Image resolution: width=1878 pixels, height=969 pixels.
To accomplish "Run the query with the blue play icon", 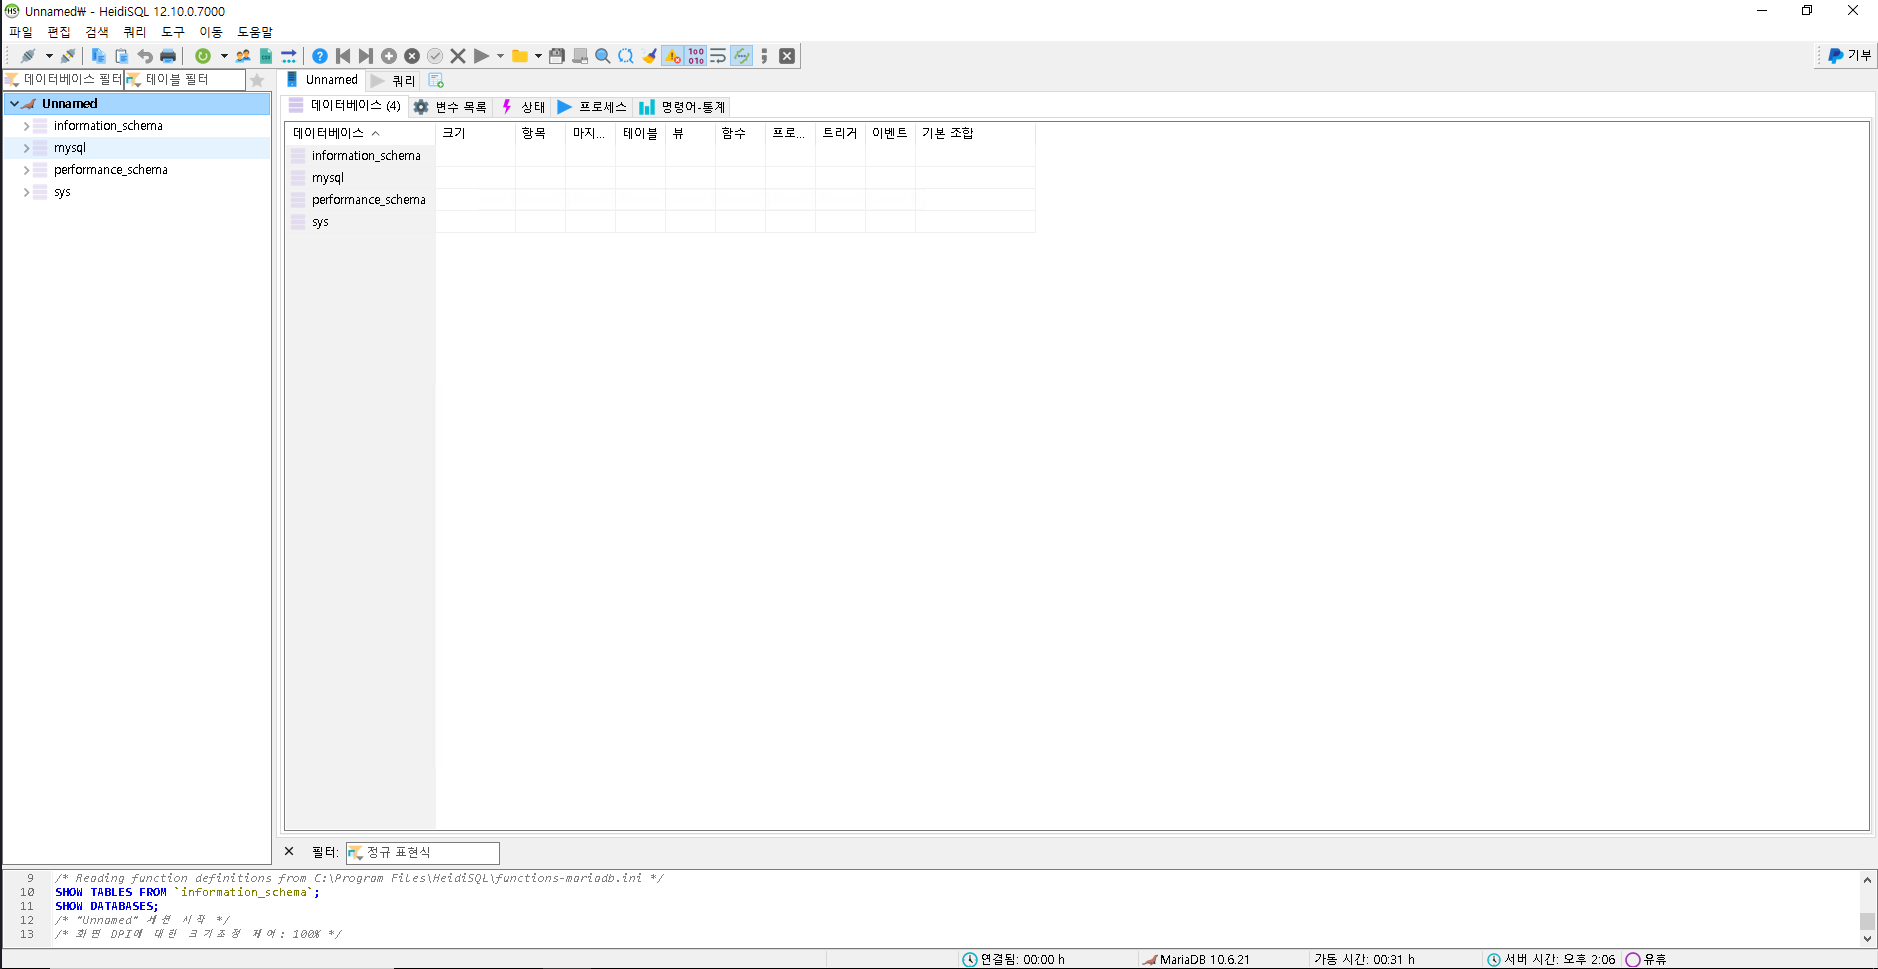I will 481,55.
